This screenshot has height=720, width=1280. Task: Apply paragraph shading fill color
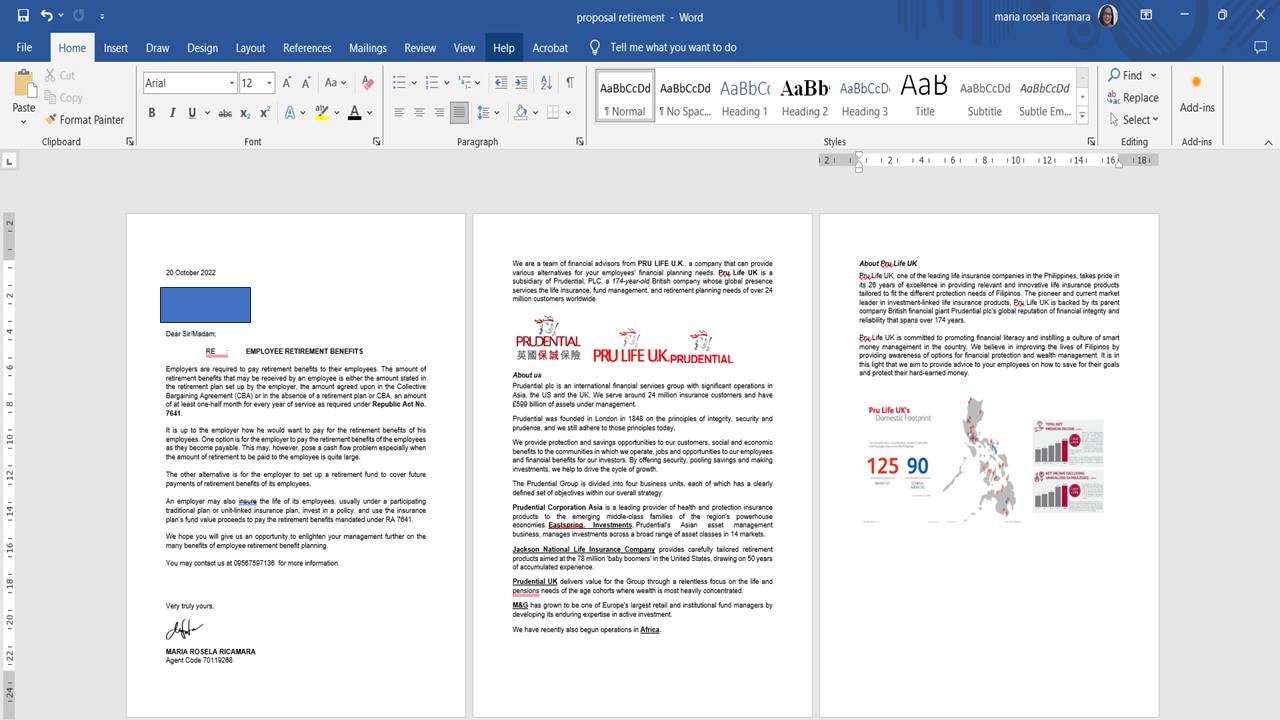(x=522, y=113)
